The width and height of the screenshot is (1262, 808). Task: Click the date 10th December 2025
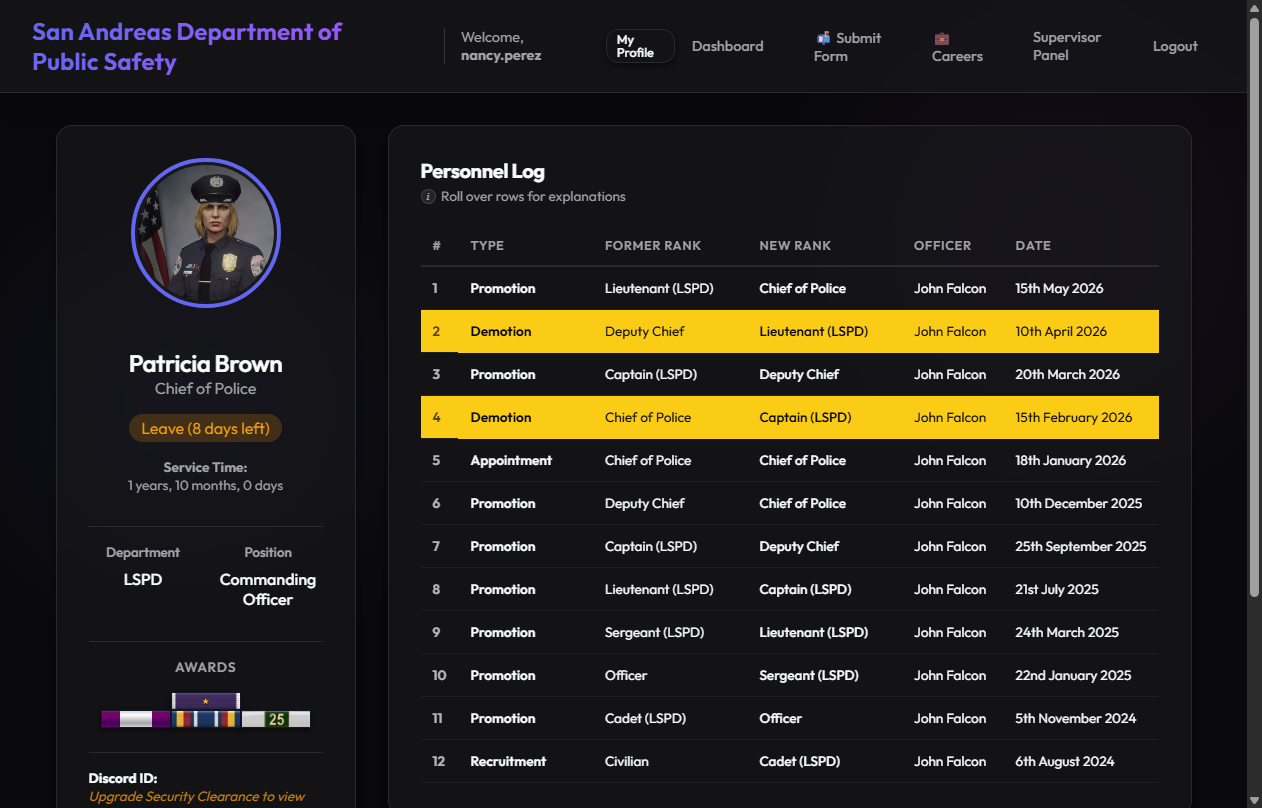(1078, 503)
